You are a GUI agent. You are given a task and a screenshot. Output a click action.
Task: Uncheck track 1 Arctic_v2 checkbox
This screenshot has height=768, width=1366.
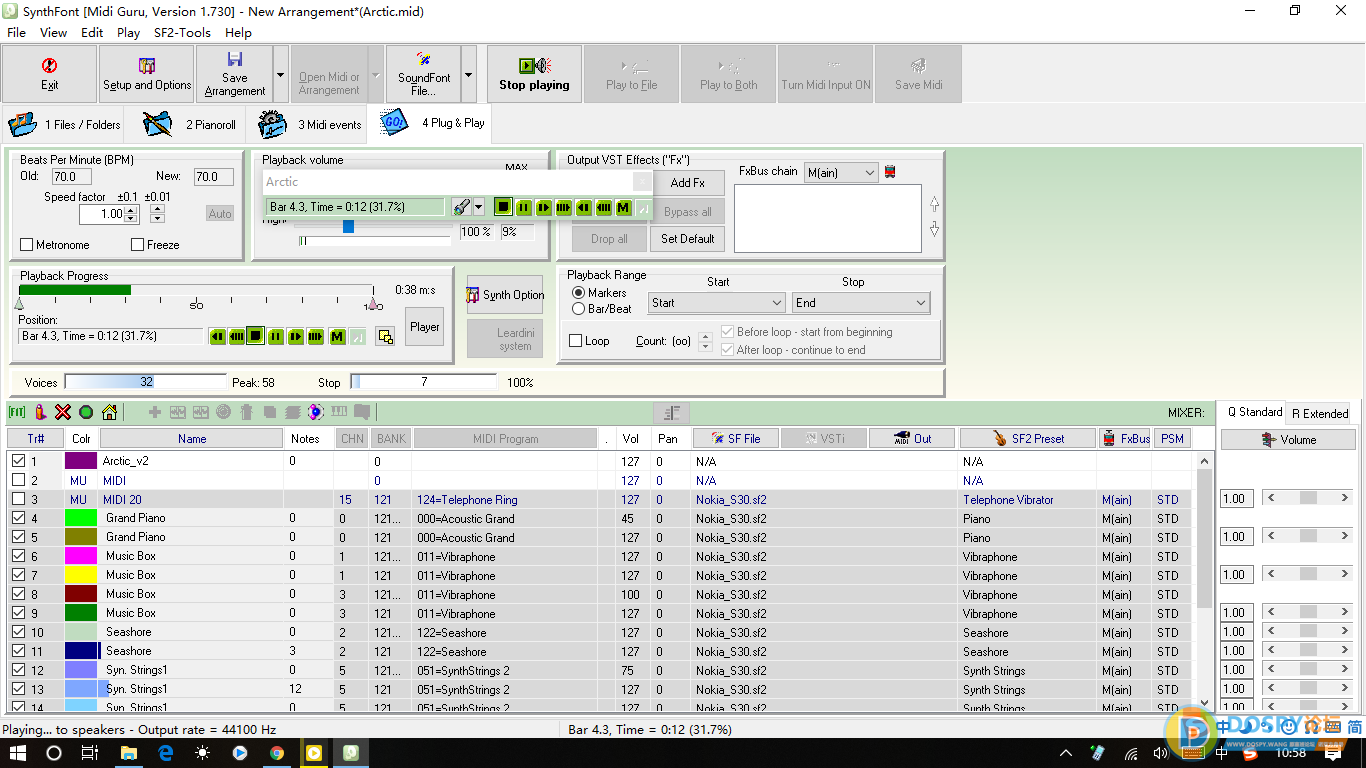coord(18,461)
